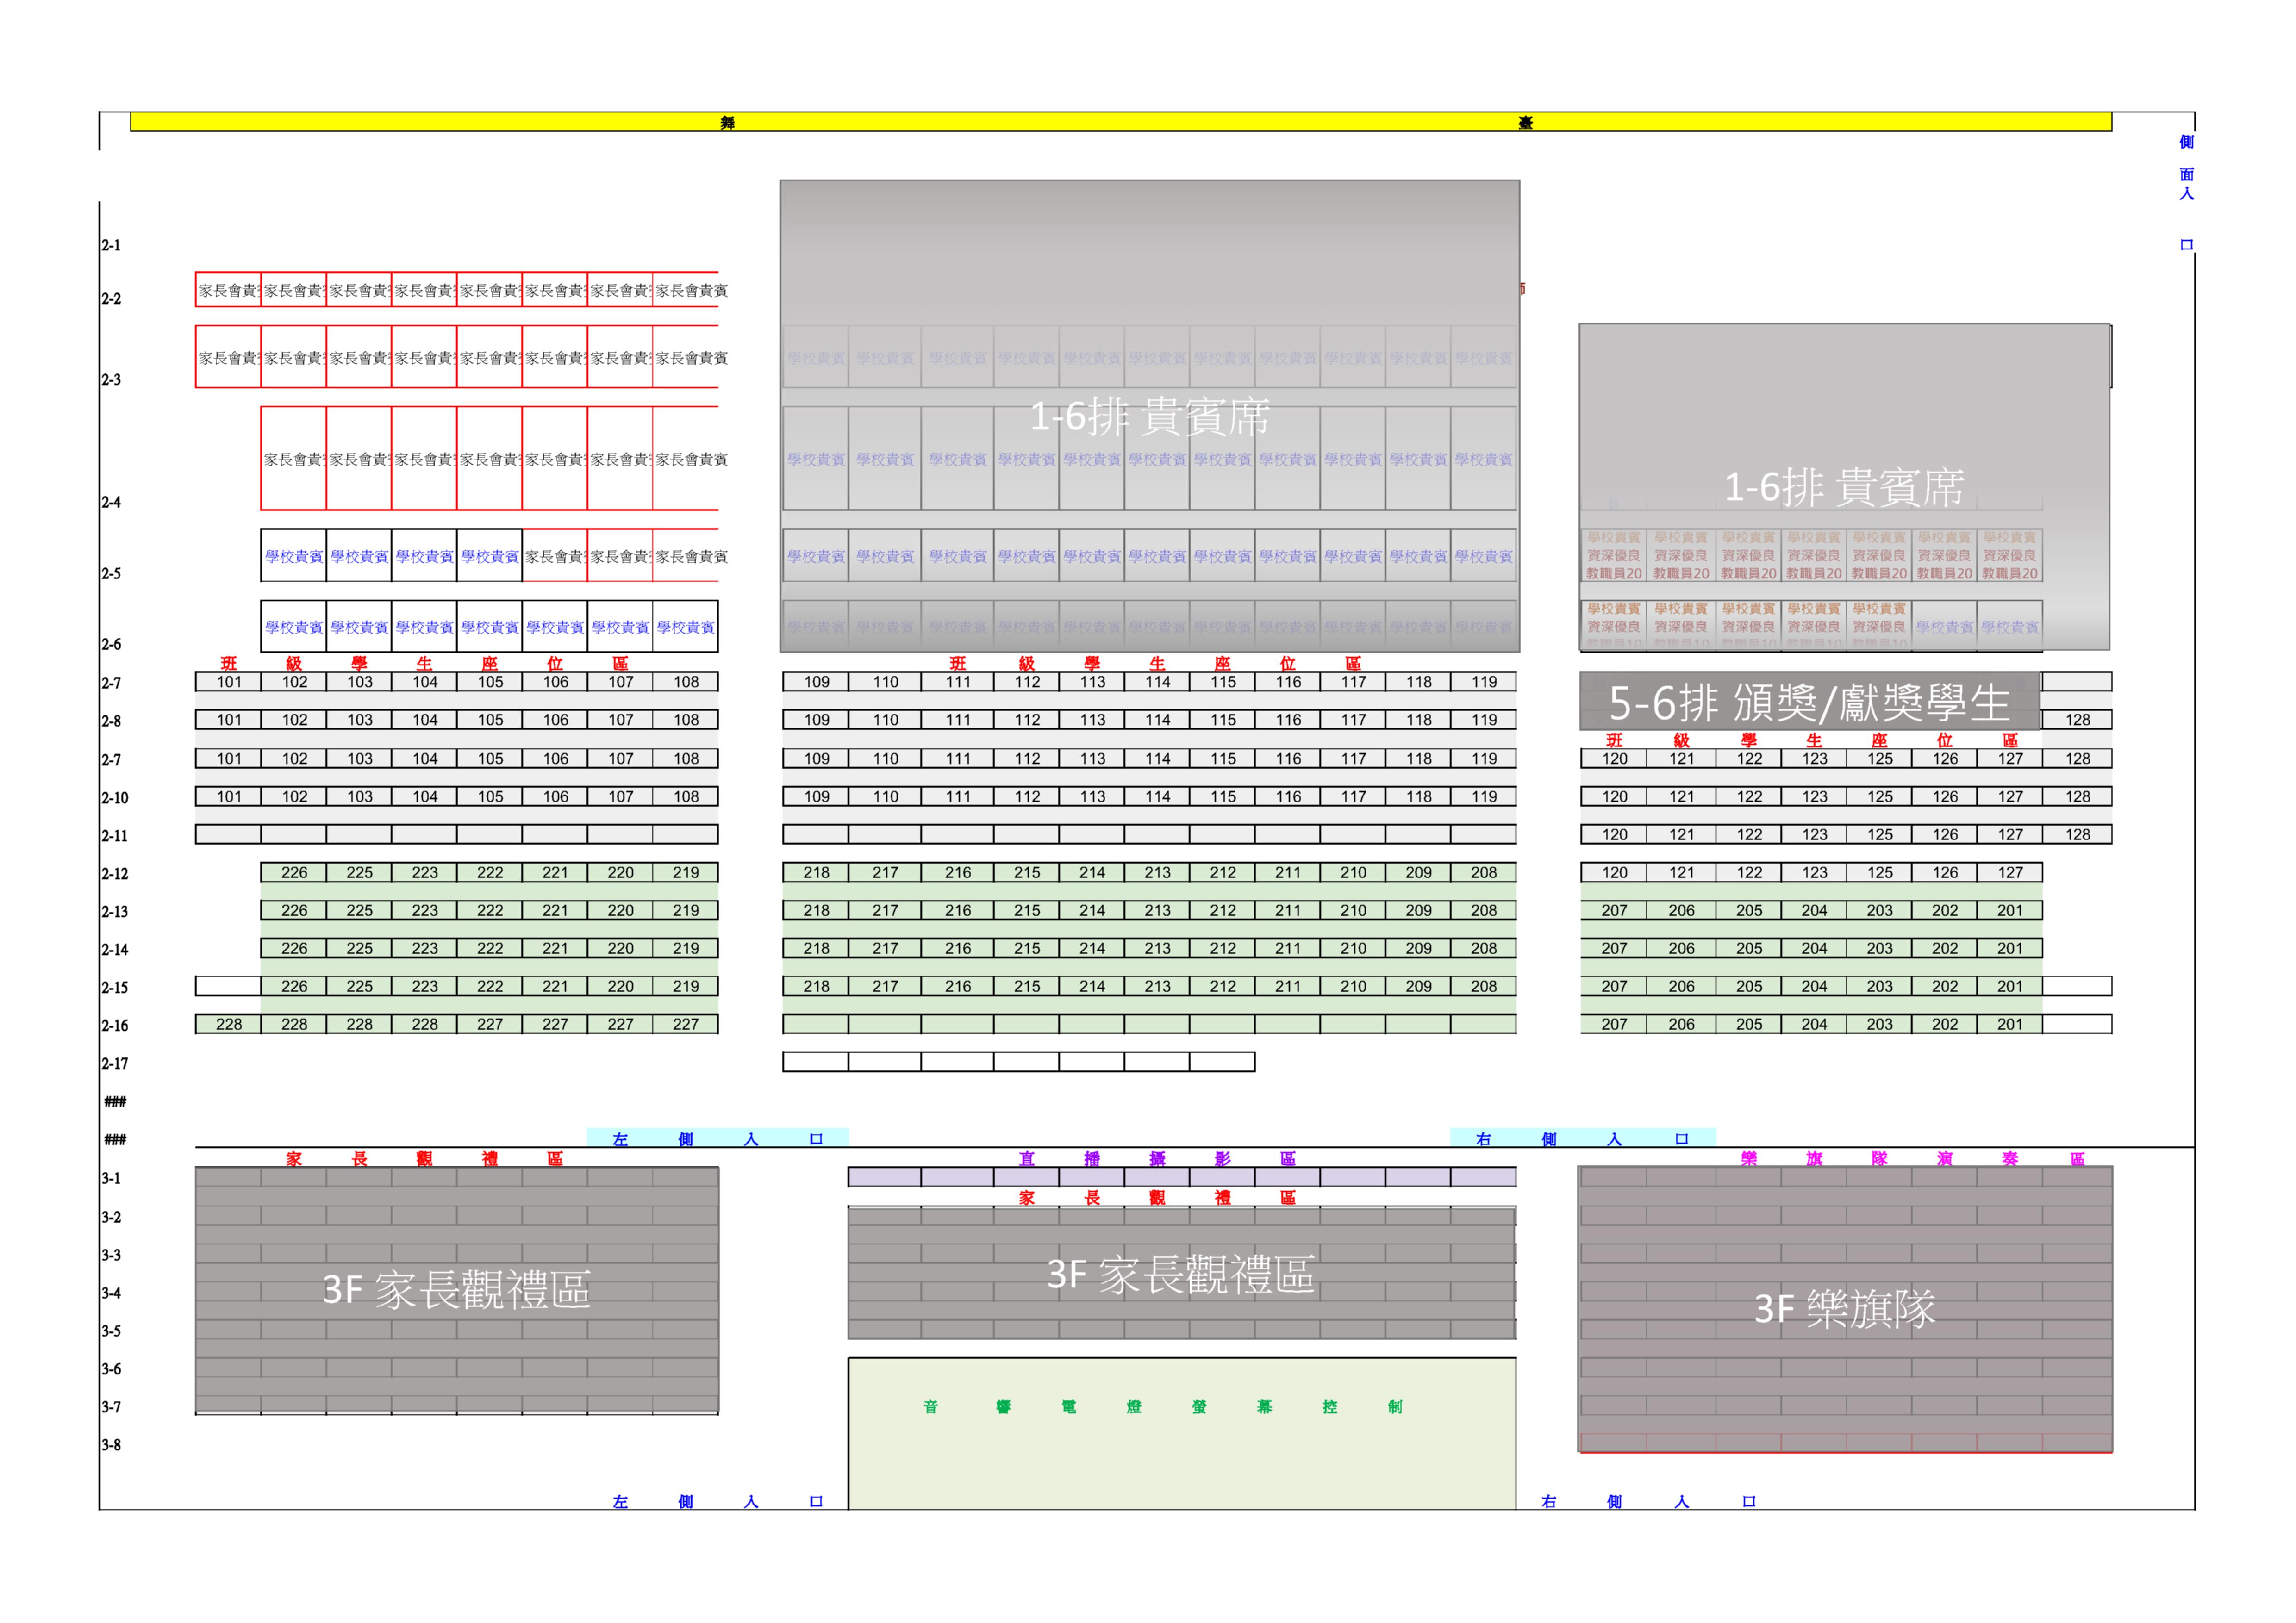Click the leftmost 228 cell in row 2-16
Image resolution: width=2296 pixels, height=1623 pixels.
pyautogui.click(x=228, y=1024)
